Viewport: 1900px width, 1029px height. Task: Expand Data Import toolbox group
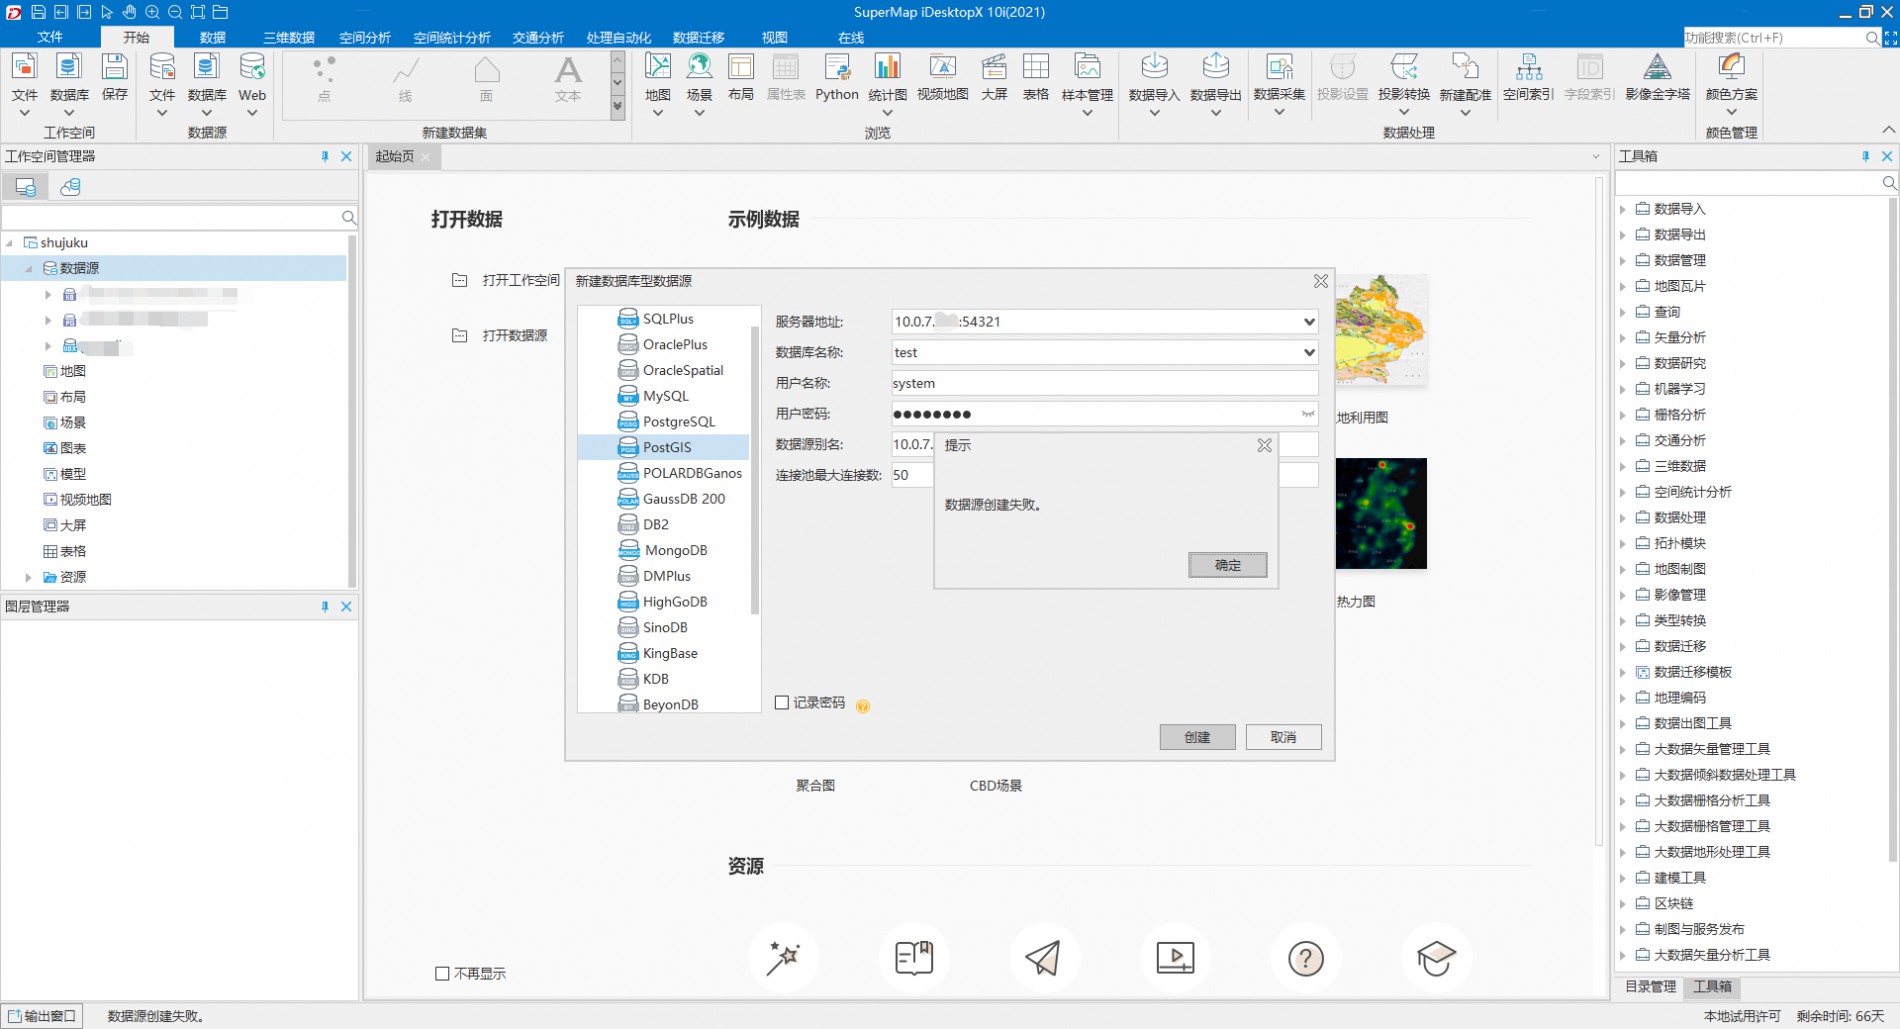tap(1623, 209)
